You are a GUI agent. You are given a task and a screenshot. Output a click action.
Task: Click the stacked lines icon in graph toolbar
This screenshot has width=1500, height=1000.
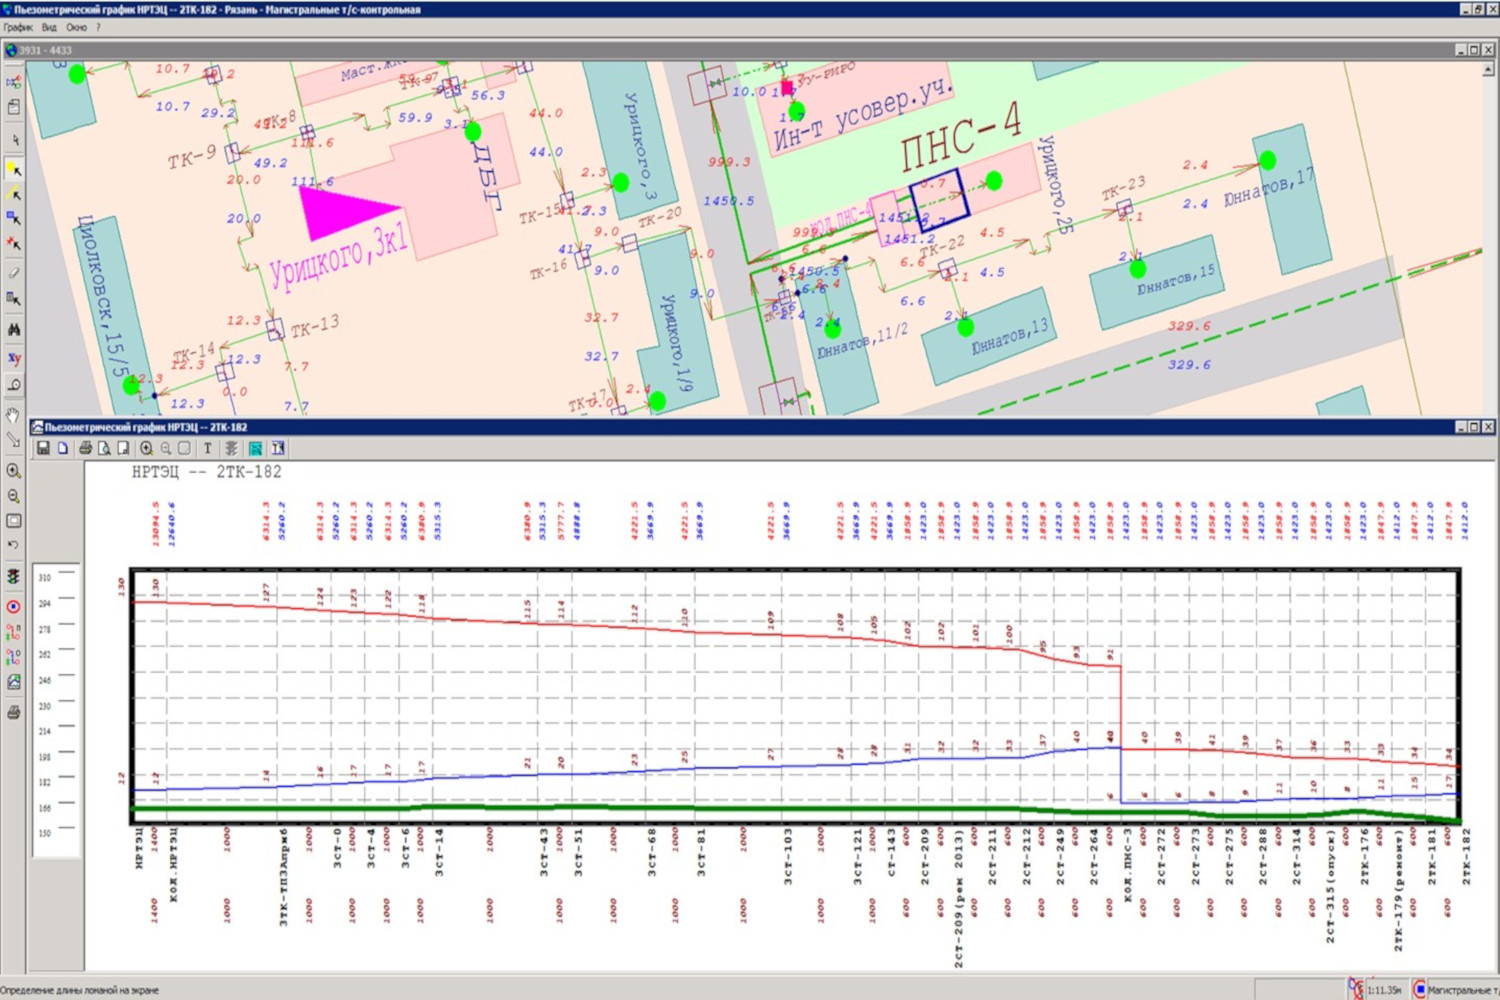[x=231, y=448]
